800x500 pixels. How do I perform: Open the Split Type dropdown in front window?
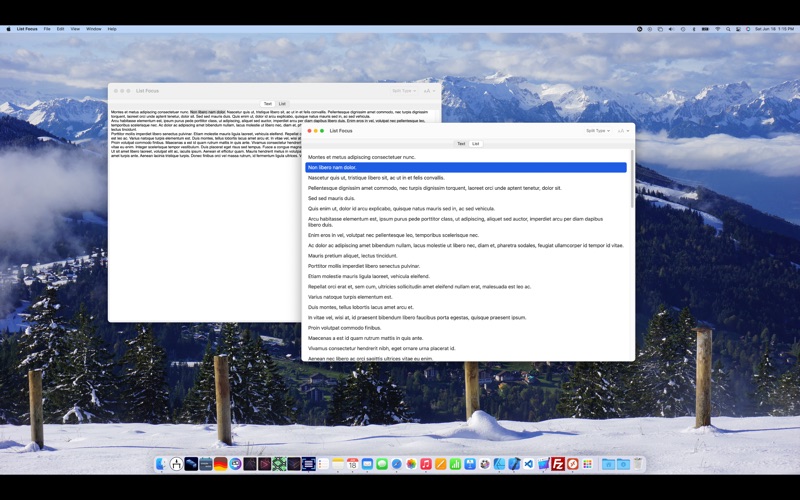[x=597, y=131]
